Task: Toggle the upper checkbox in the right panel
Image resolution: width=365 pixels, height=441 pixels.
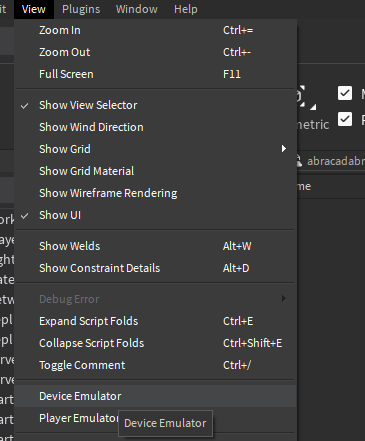Action: coord(345,93)
